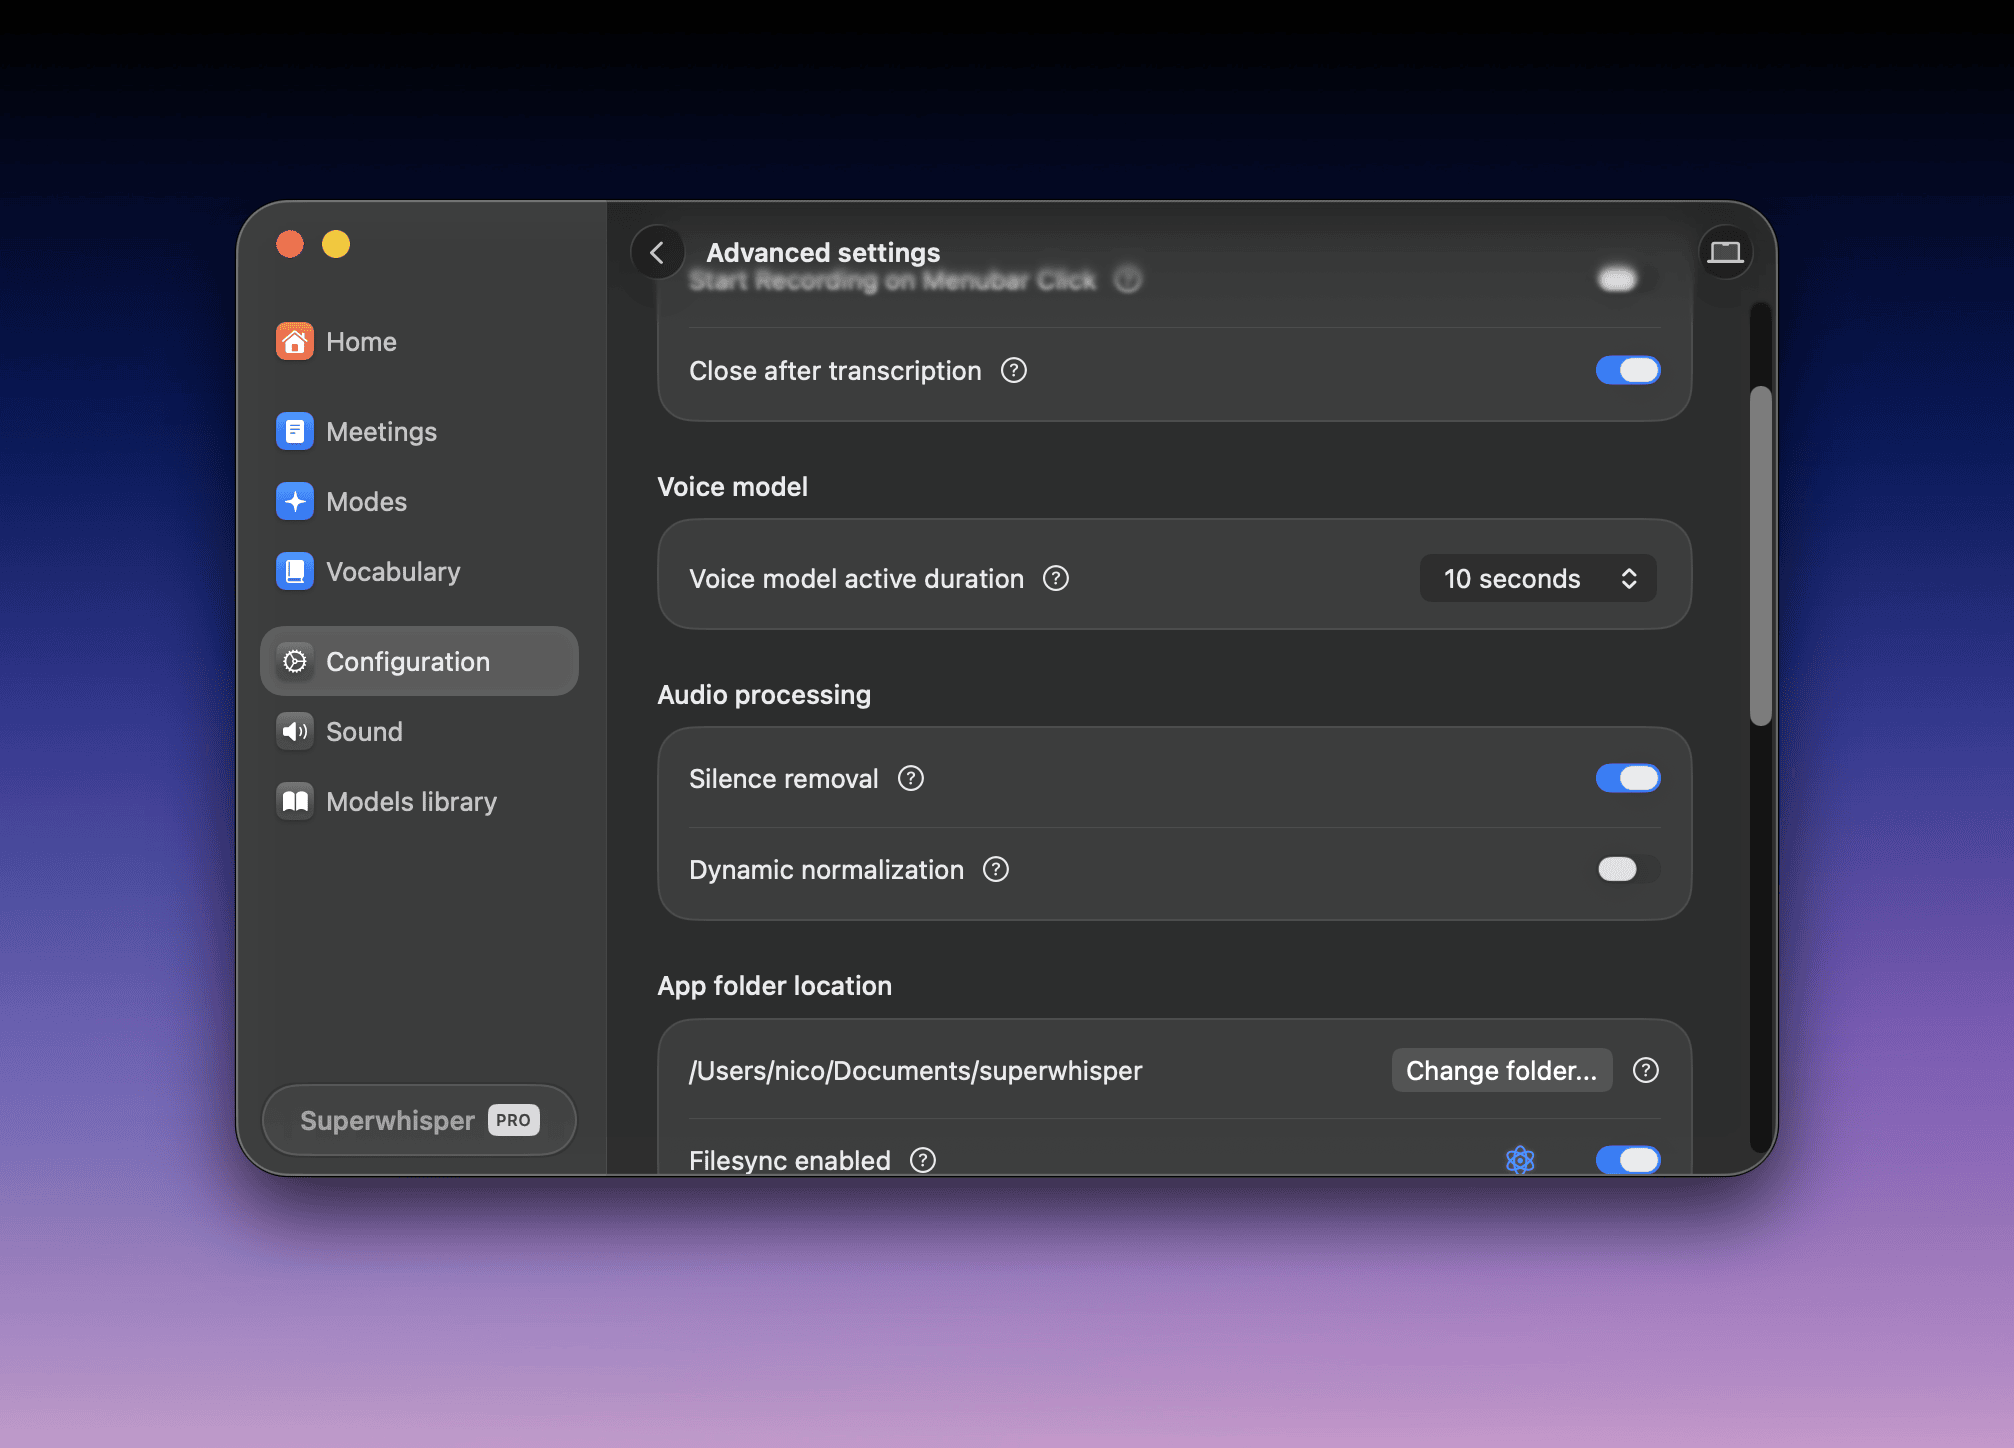This screenshot has height=1448, width=2014.
Task: Open help for Silence removal
Action: [911, 779]
